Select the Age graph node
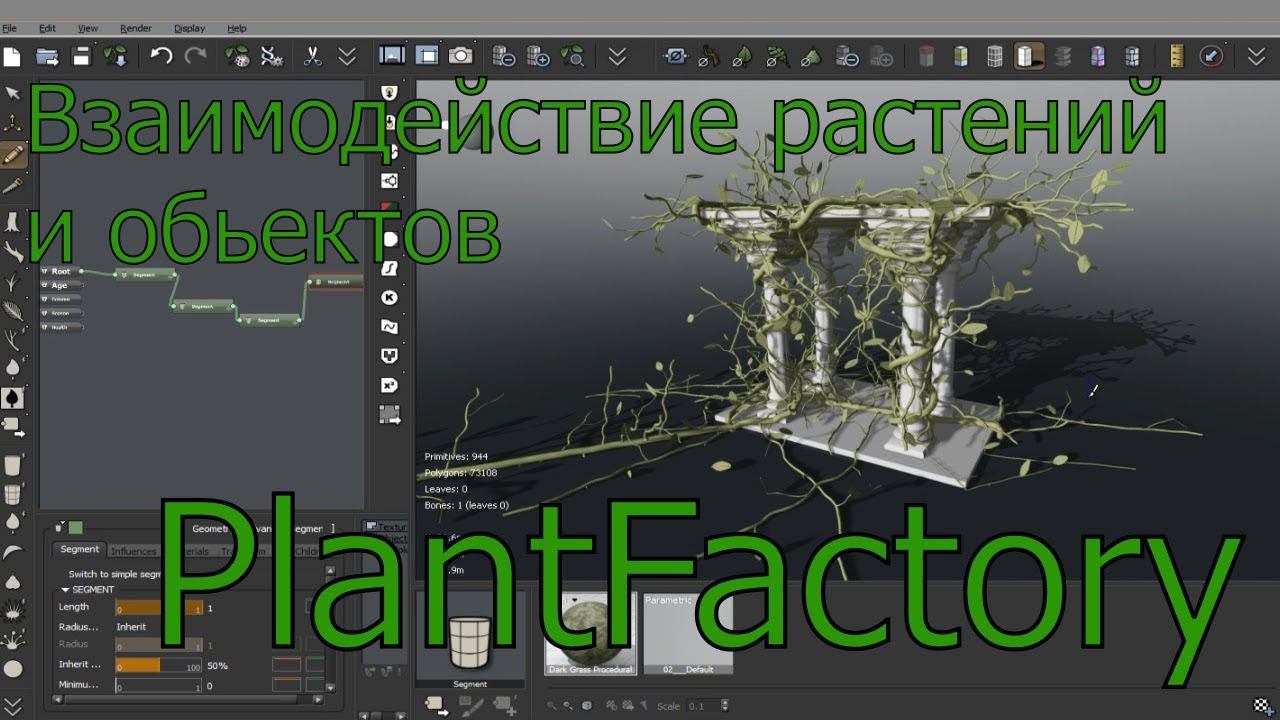Screen dimensions: 1280x720 click(x=60, y=285)
